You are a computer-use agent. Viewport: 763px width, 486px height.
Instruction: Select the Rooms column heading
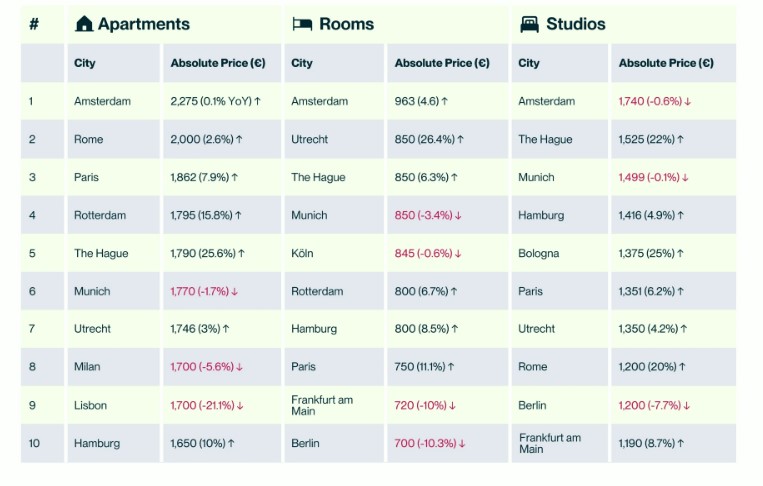[x=346, y=24]
